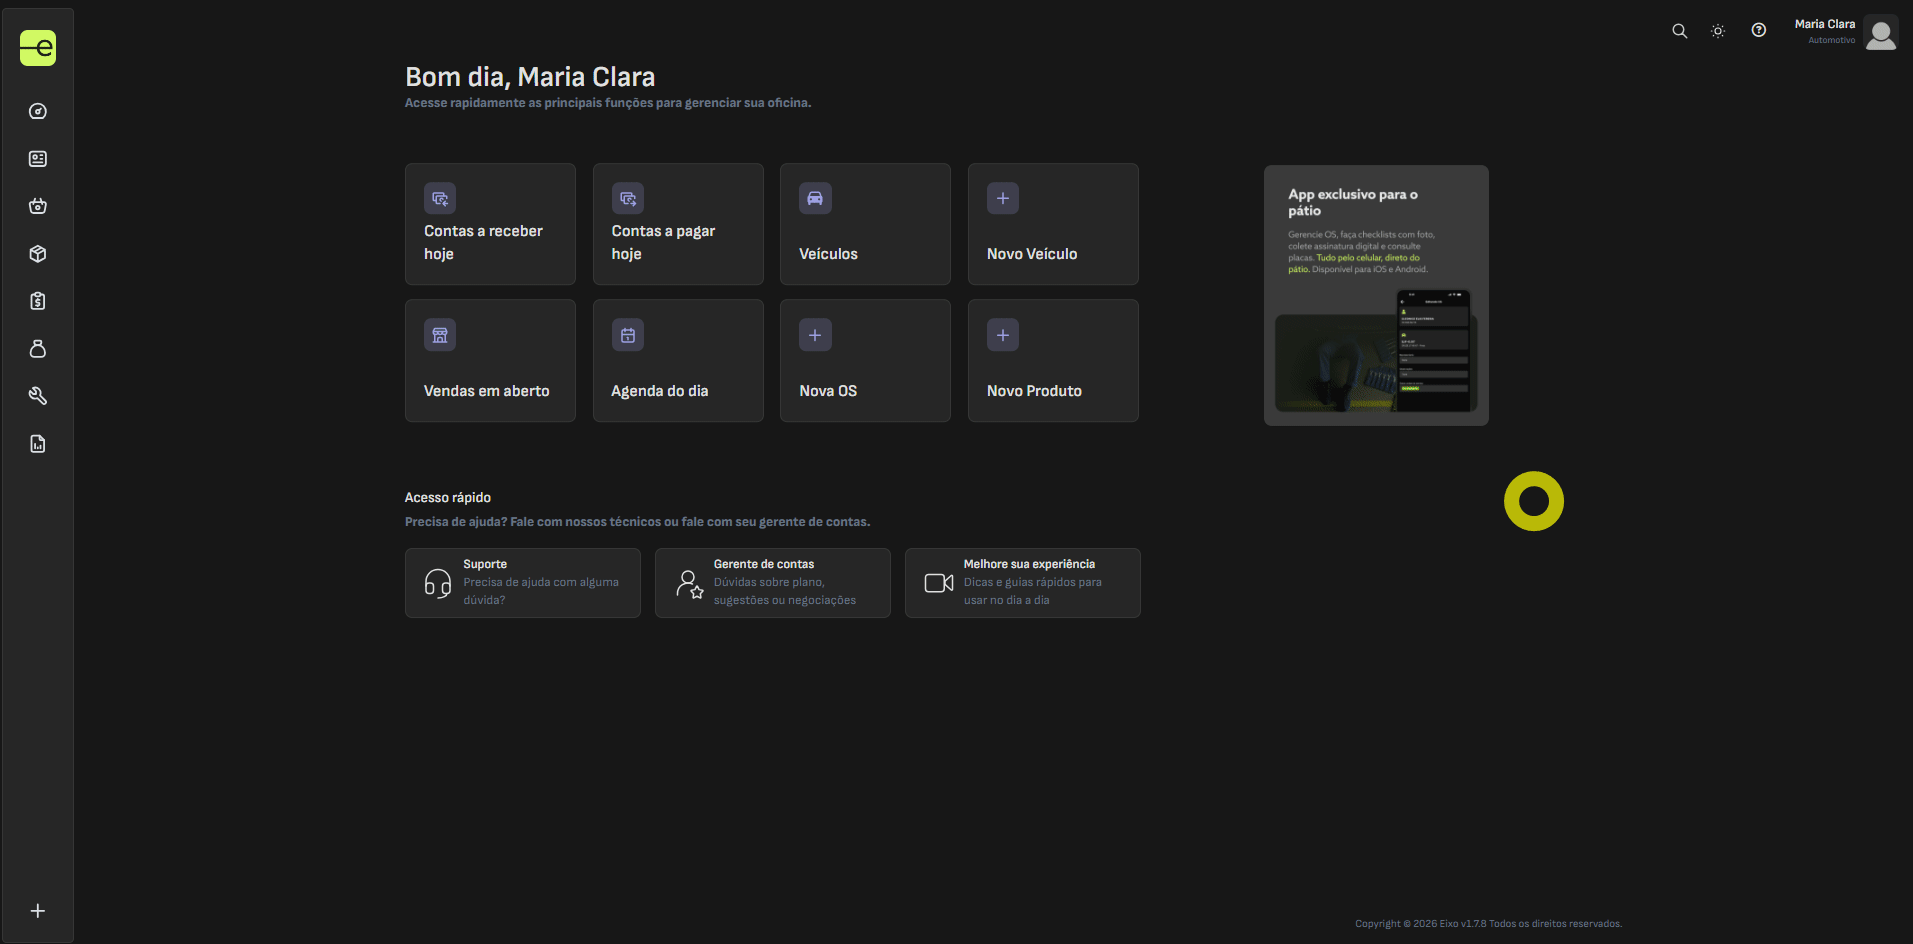Image resolution: width=1913 pixels, height=944 pixels.
Task: Click the clipboard dollar sidebar icon
Action: tap(38, 301)
